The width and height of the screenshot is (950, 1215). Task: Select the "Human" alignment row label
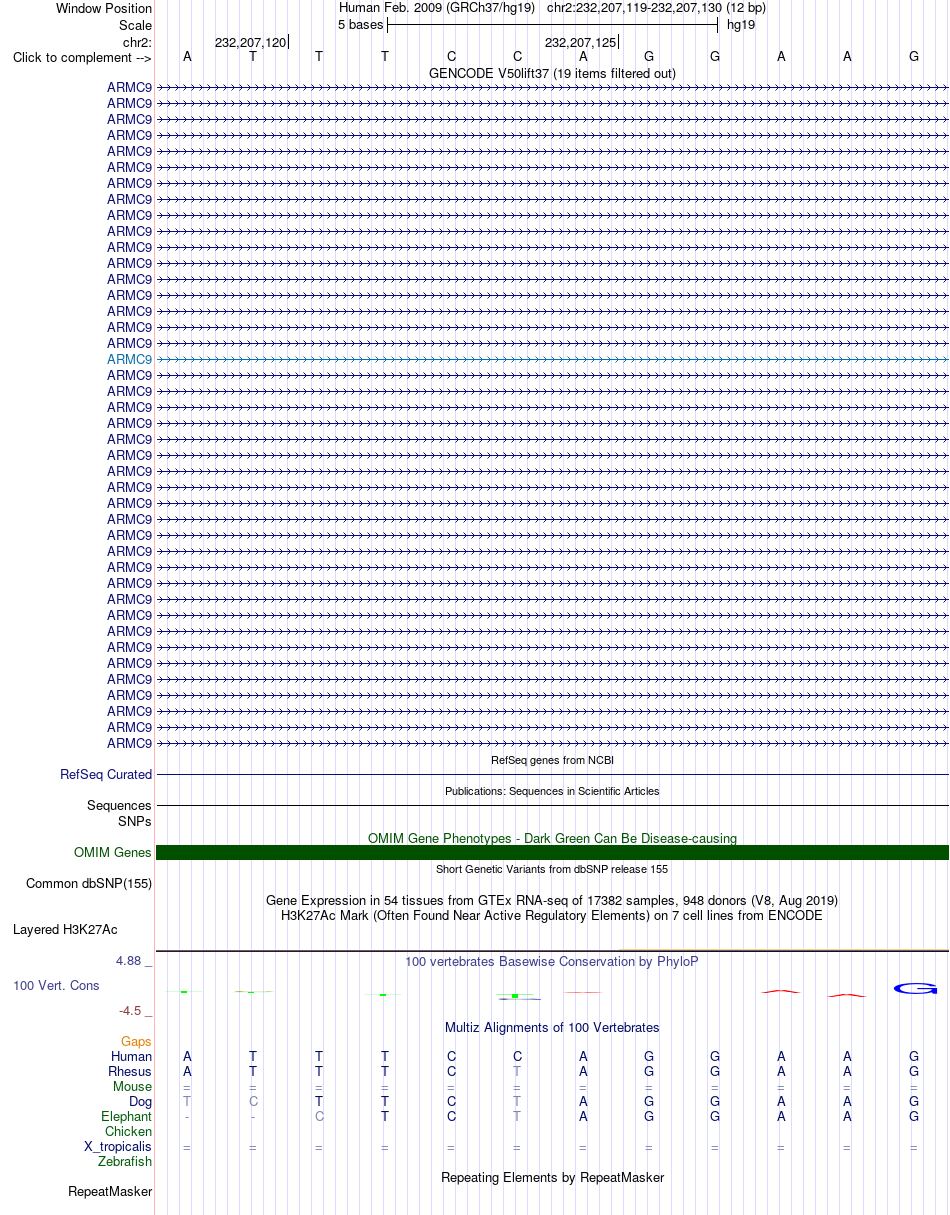point(131,1056)
